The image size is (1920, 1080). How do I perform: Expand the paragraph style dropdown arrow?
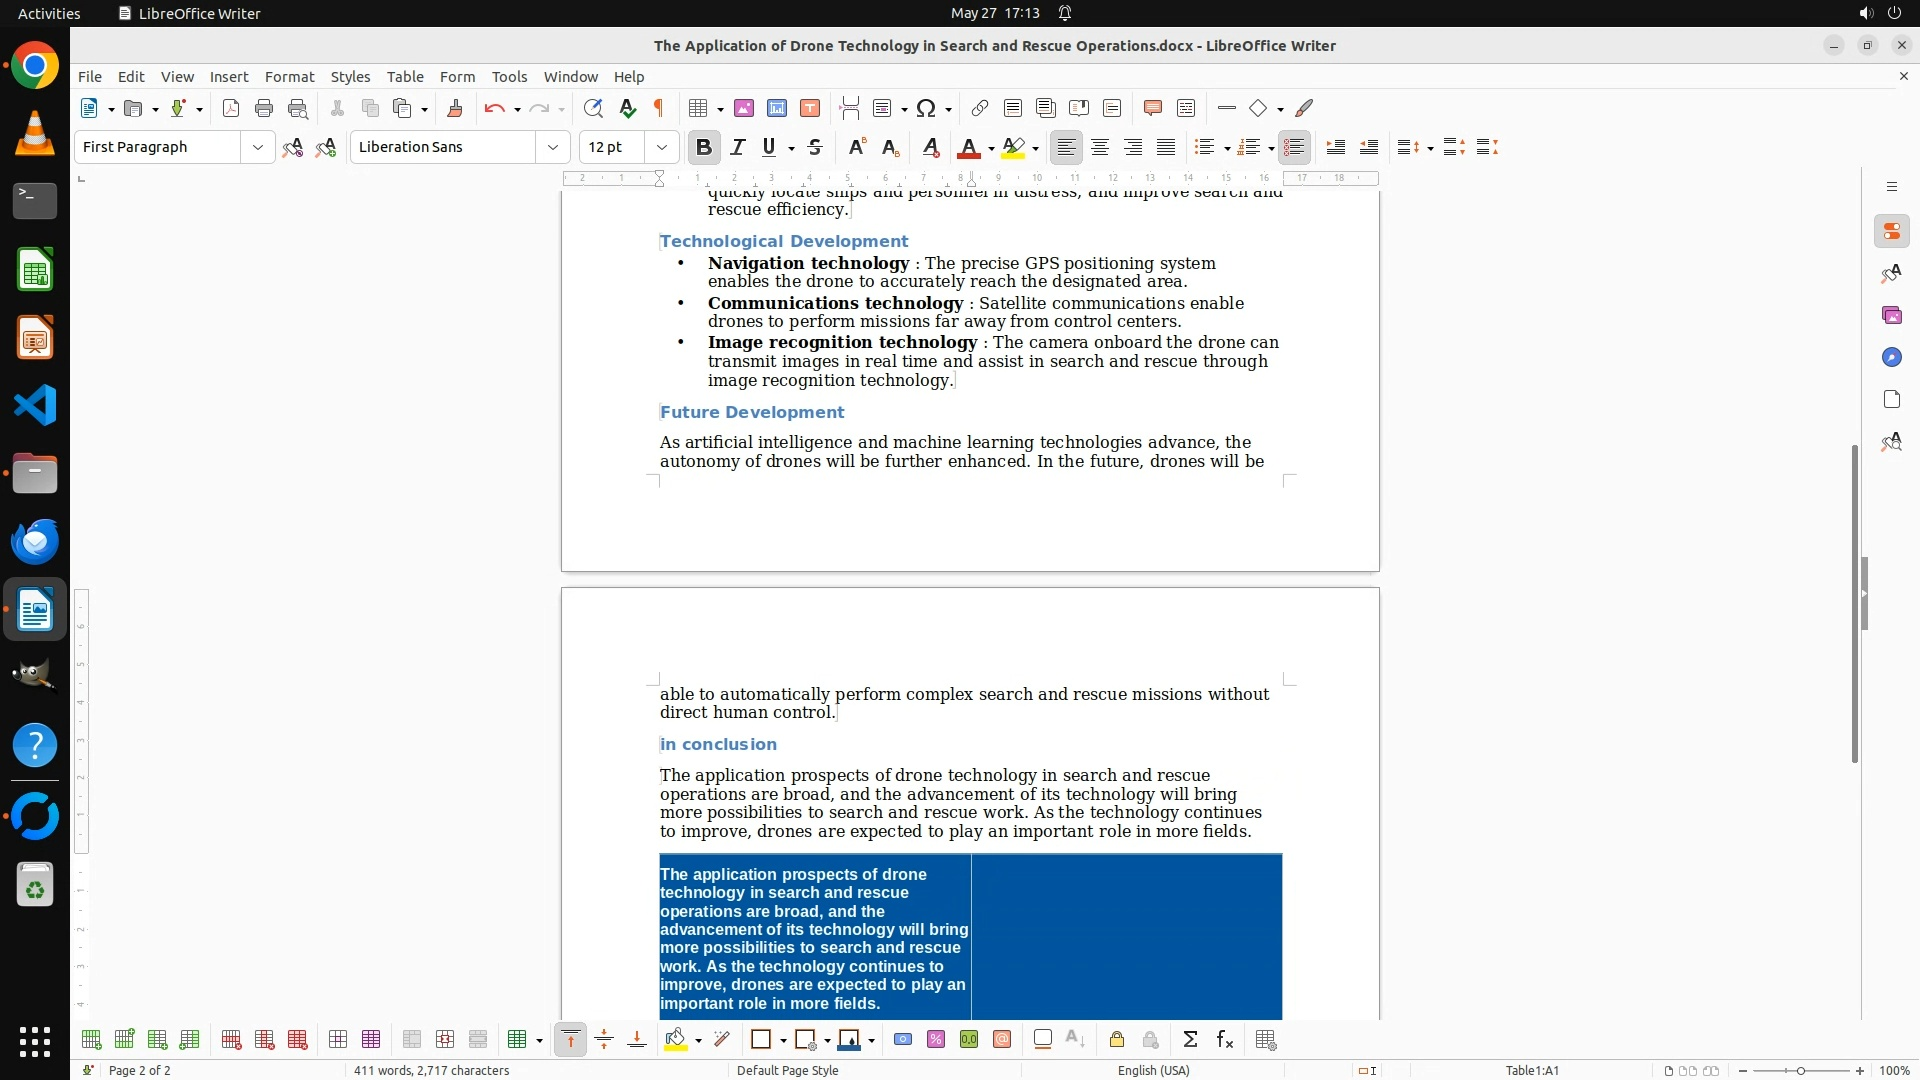(258, 147)
